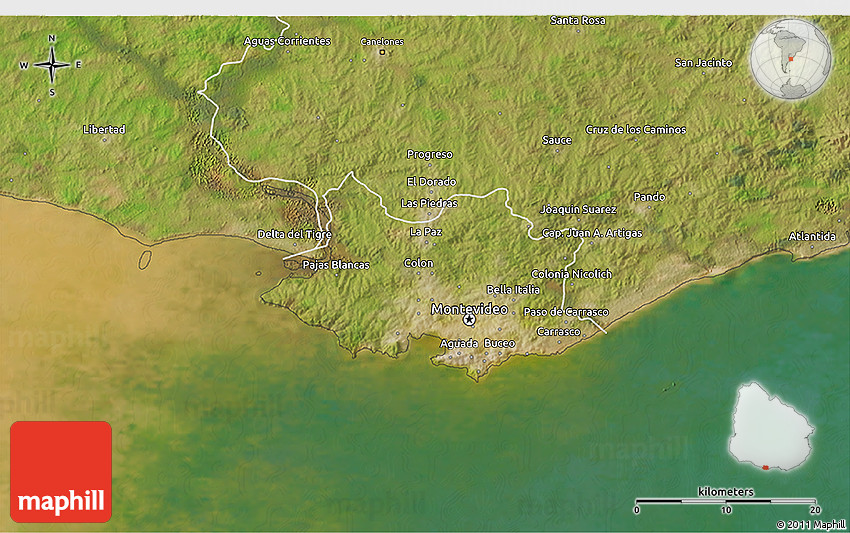Image resolution: width=850 pixels, height=533 pixels.
Task: Click the Santa Rosa label
Action: (x=578, y=20)
